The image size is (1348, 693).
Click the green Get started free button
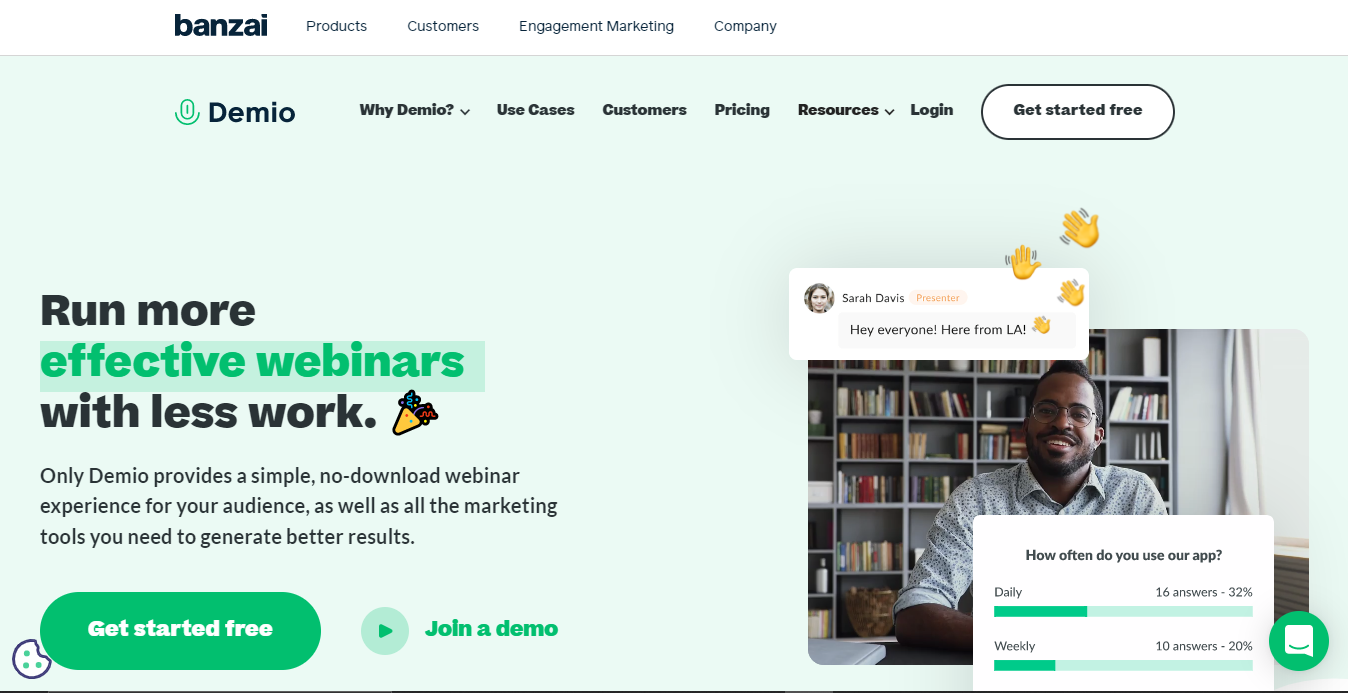click(x=180, y=631)
